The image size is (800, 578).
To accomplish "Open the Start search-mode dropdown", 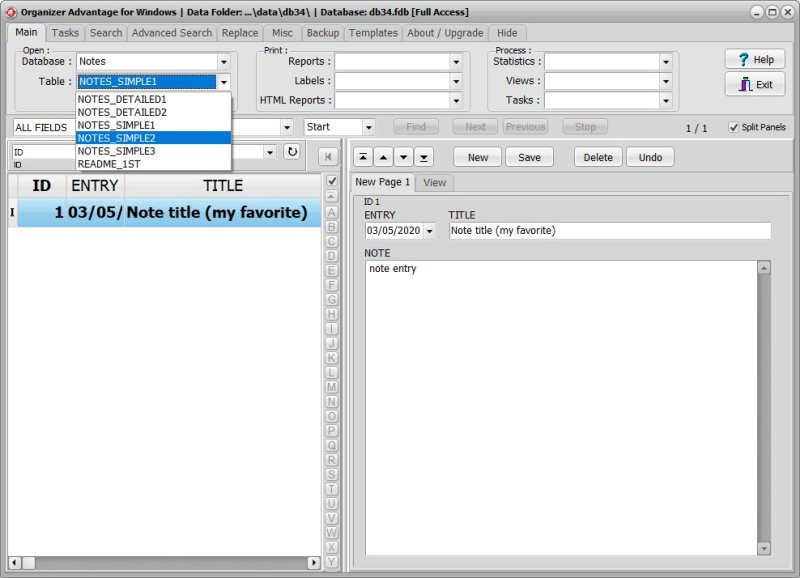I will point(368,127).
